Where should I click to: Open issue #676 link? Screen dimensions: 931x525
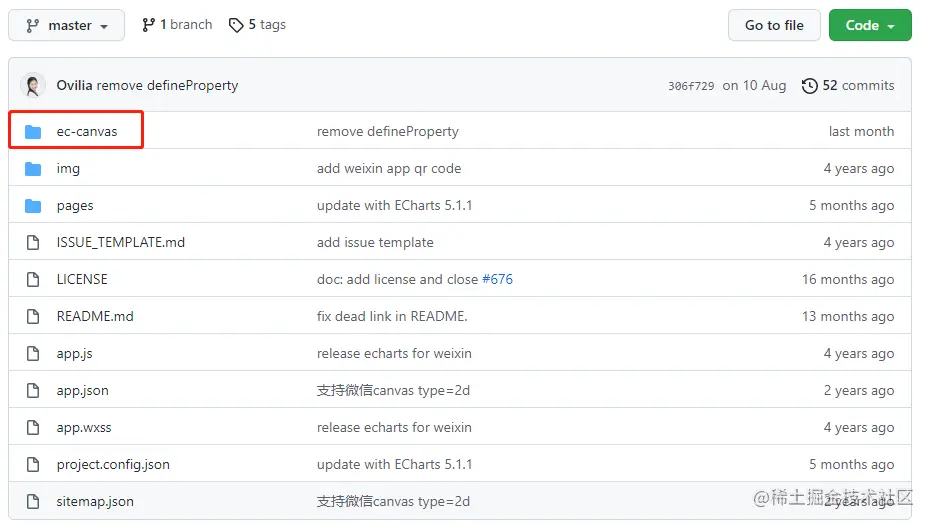click(x=497, y=280)
